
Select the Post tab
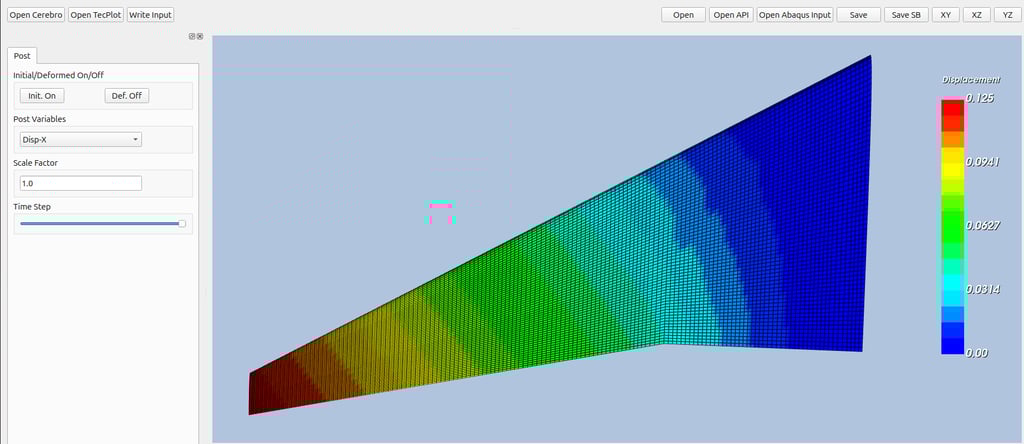pyautogui.click(x=22, y=56)
